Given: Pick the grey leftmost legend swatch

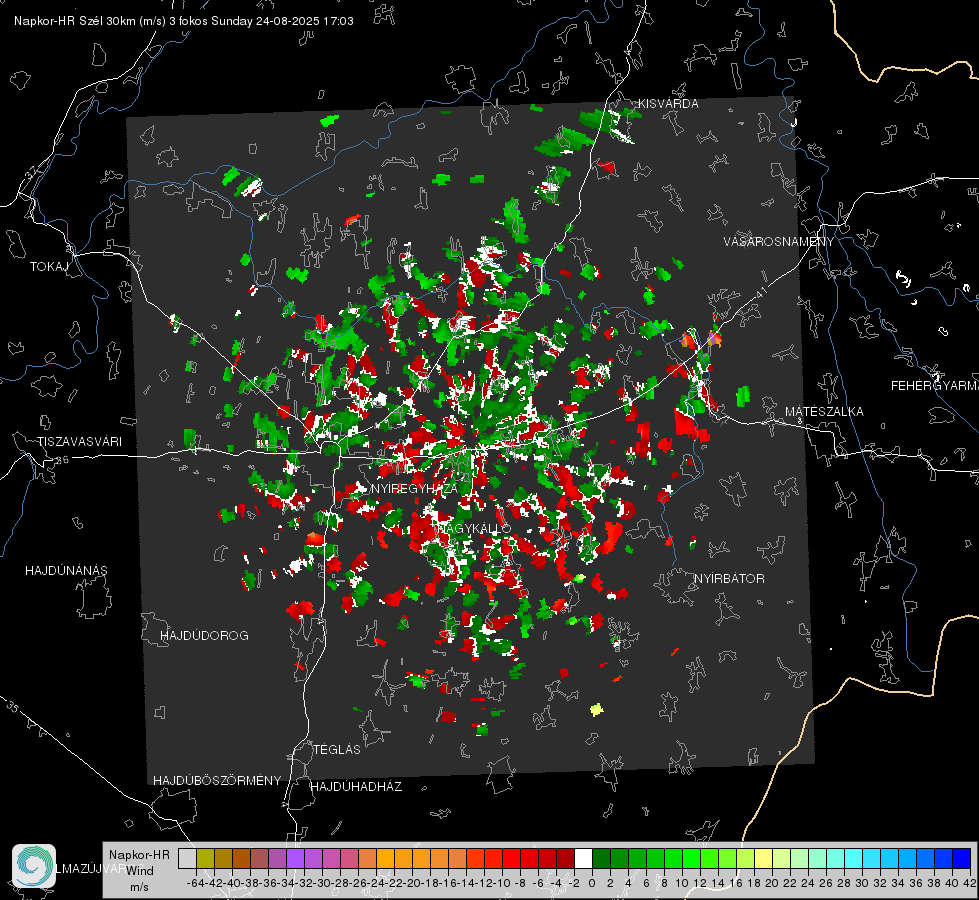Looking at the screenshot, I should click(x=187, y=858).
